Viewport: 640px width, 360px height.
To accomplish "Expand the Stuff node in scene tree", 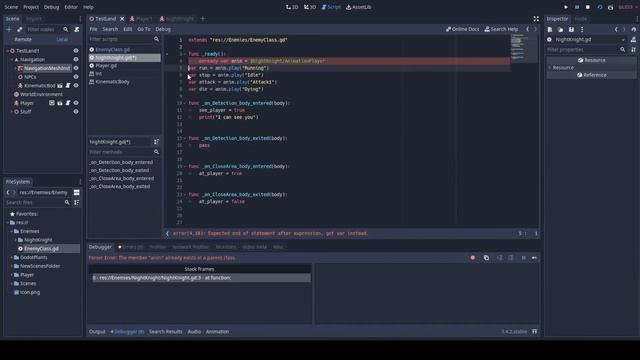I will point(12,111).
